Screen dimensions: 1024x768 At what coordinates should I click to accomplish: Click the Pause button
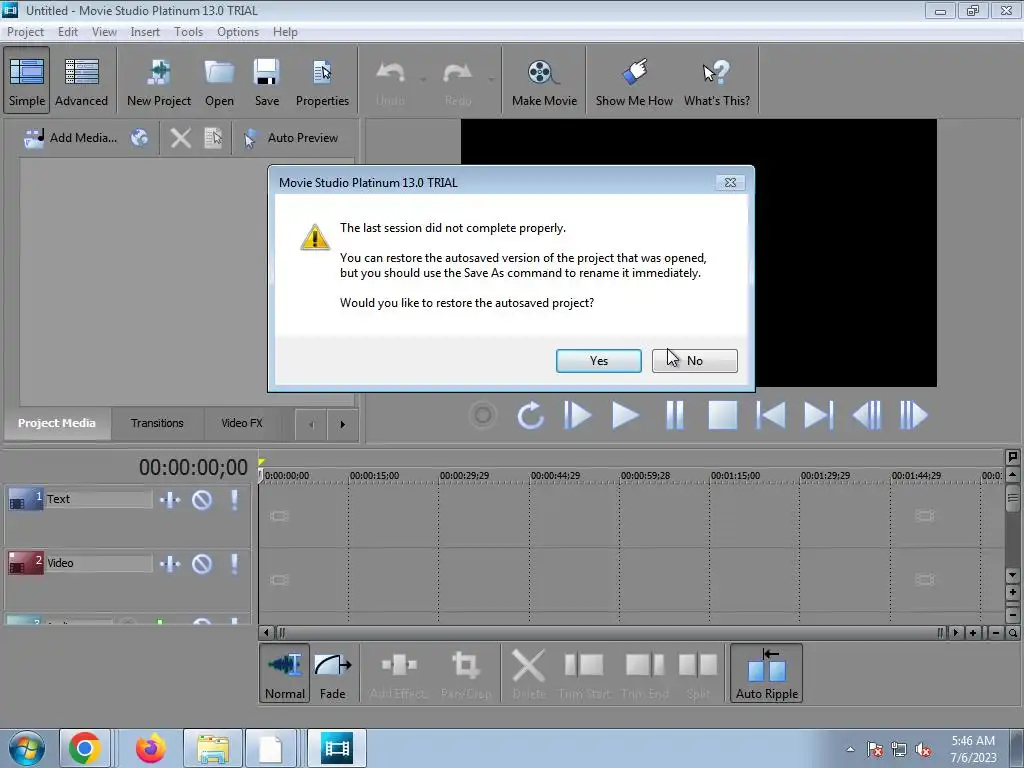pyautogui.click(x=675, y=415)
